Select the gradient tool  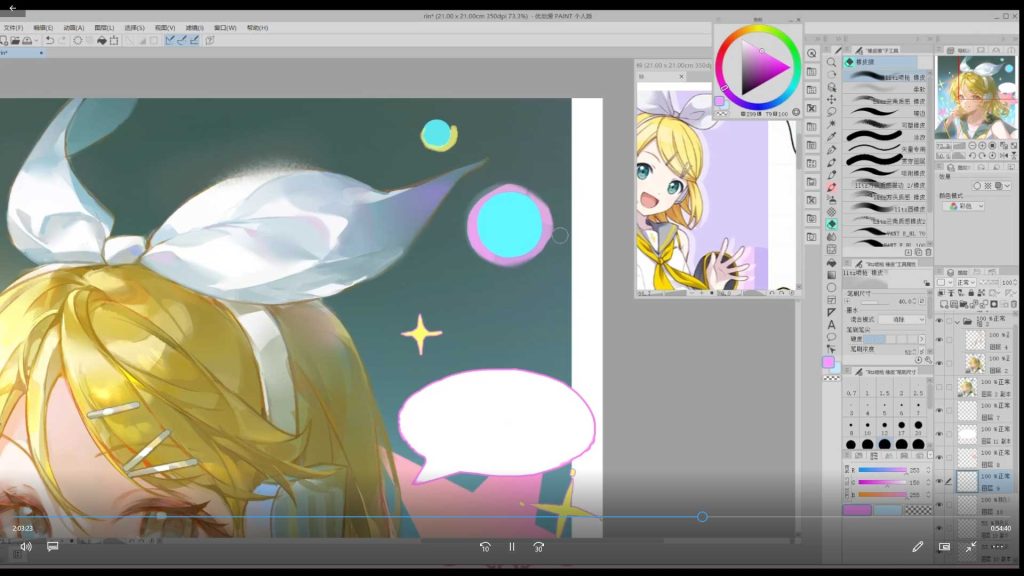831,274
